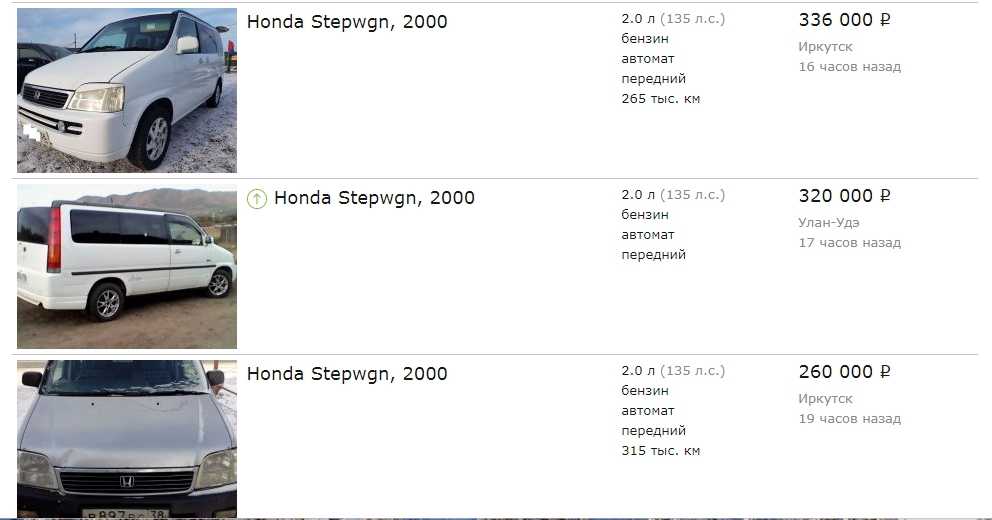Click "бензин" in the 320 000 ₽ listing
The height and width of the screenshot is (520, 992).
[x=645, y=215]
